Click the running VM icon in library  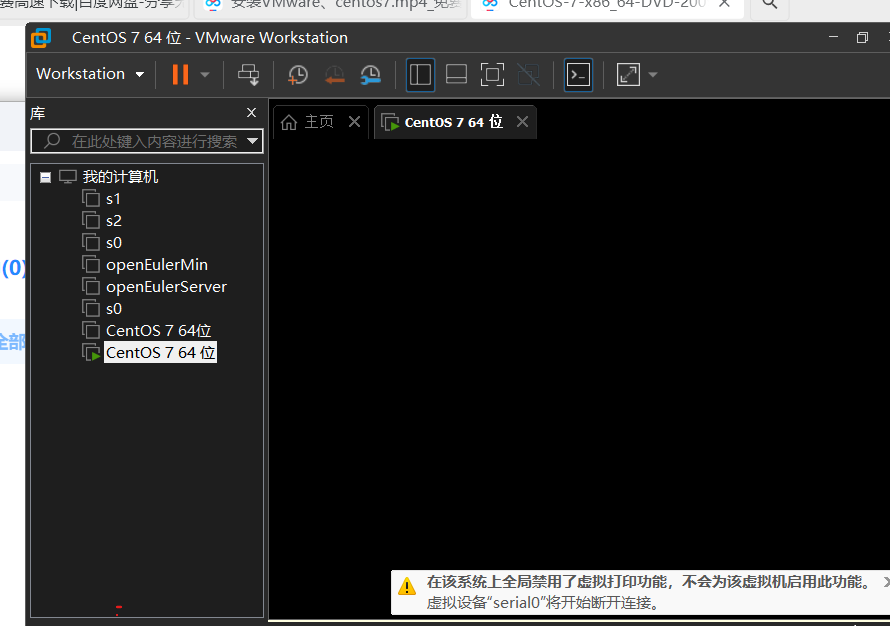pyautogui.click(x=91, y=352)
